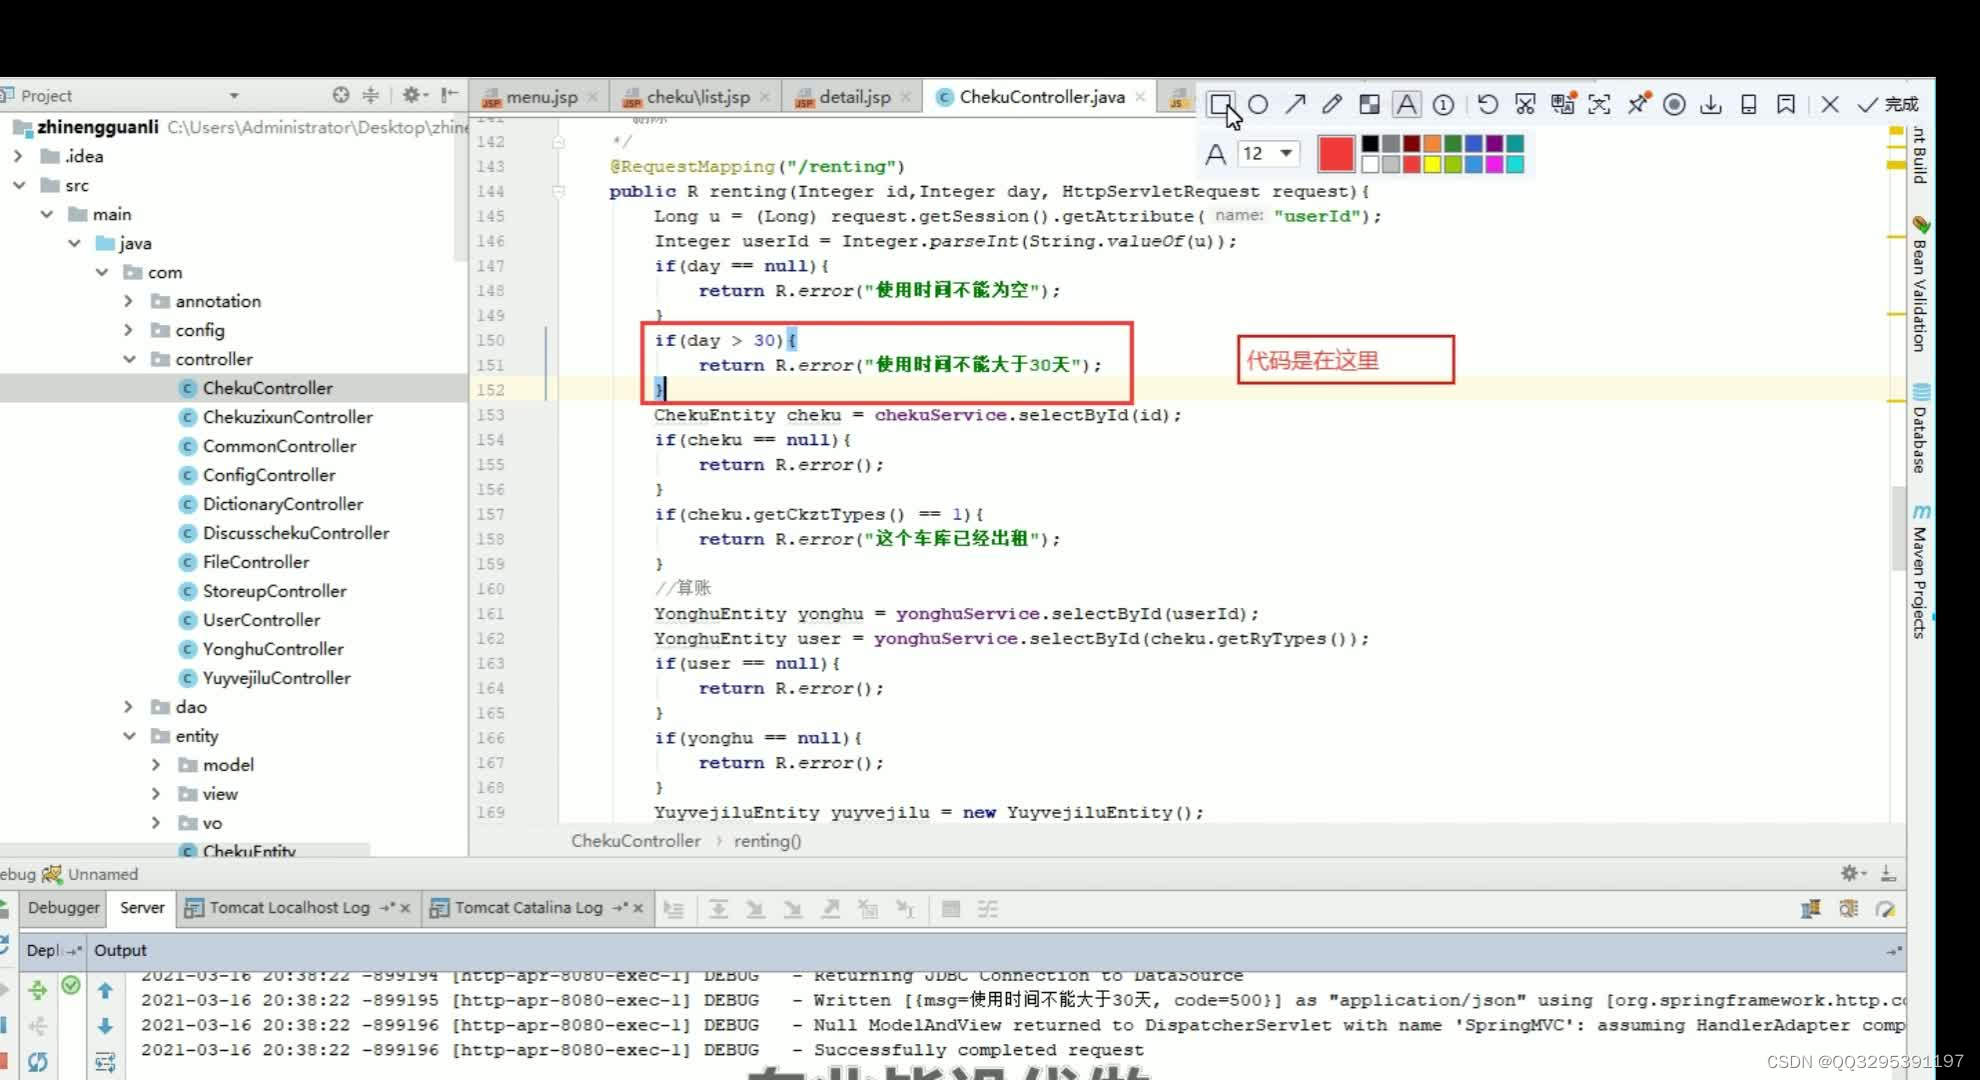Collapse the main folder

pyautogui.click(x=46, y=214)
